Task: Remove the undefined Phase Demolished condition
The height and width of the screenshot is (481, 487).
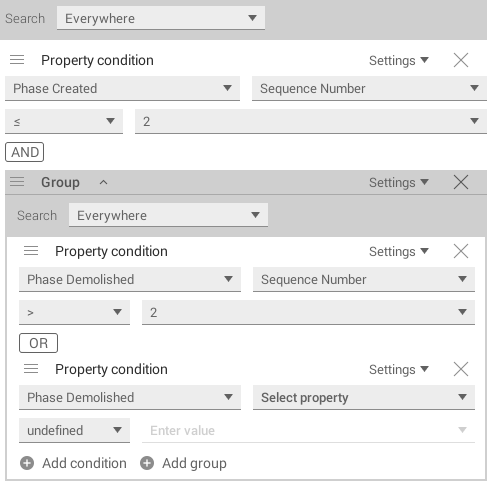Action: [x=461, y=369]
